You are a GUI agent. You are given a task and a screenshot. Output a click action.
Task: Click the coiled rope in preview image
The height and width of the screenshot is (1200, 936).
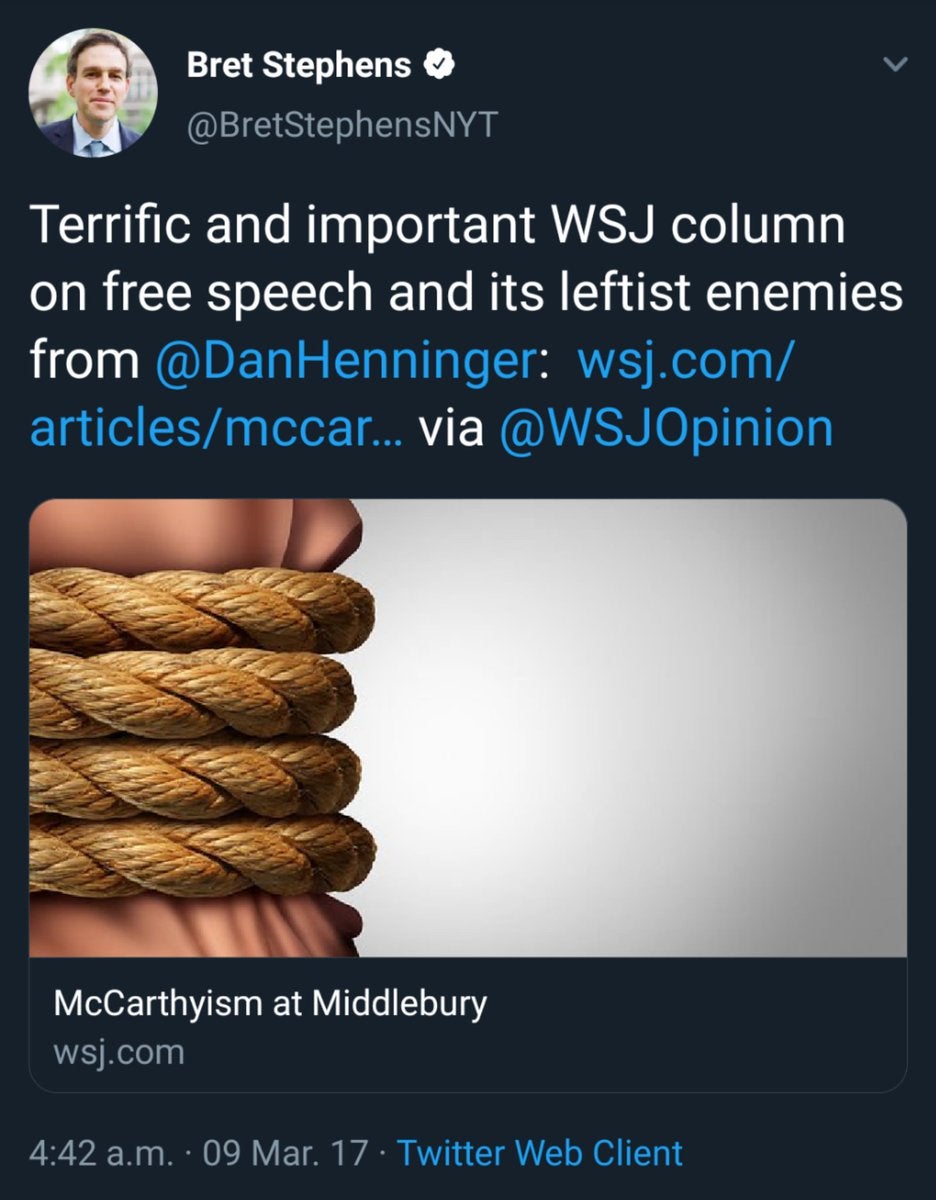[202, 730]
